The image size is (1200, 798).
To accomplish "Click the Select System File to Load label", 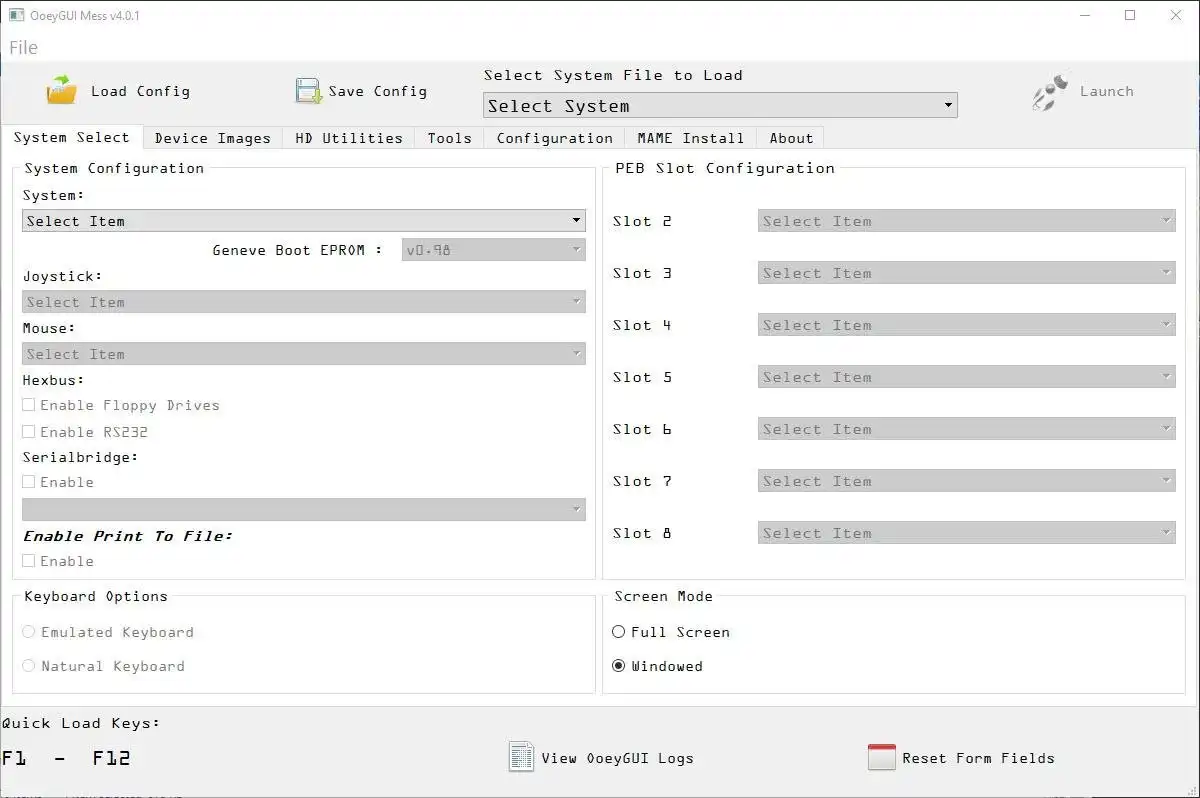I will point(613,75).
